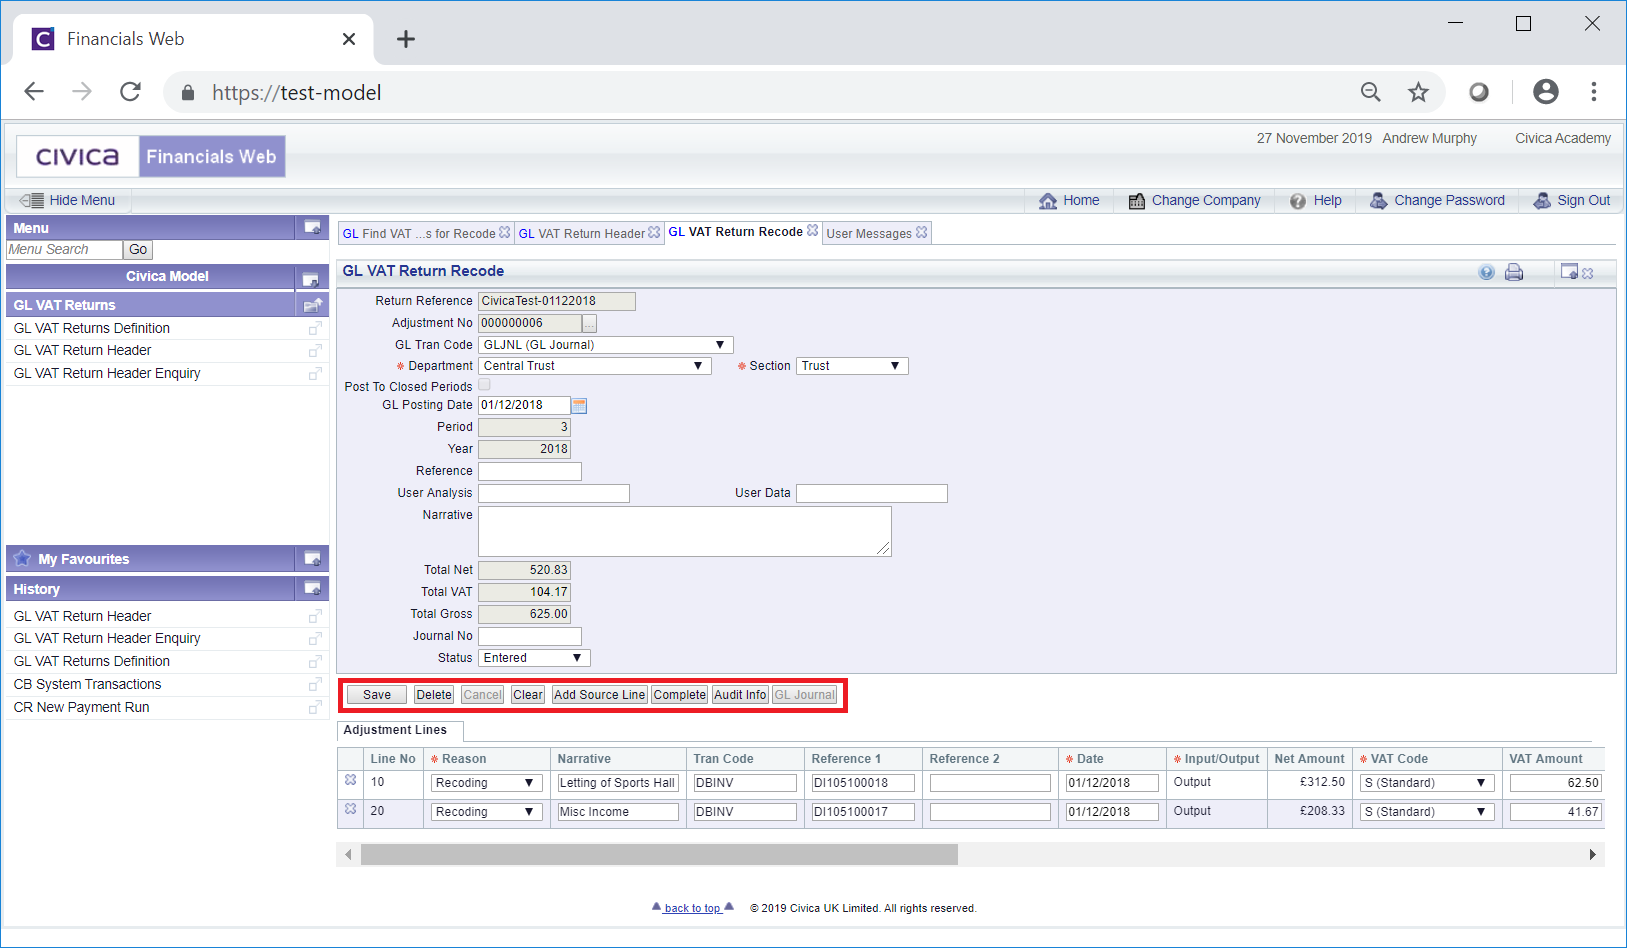Open the Section dropdown

[852, 366]
